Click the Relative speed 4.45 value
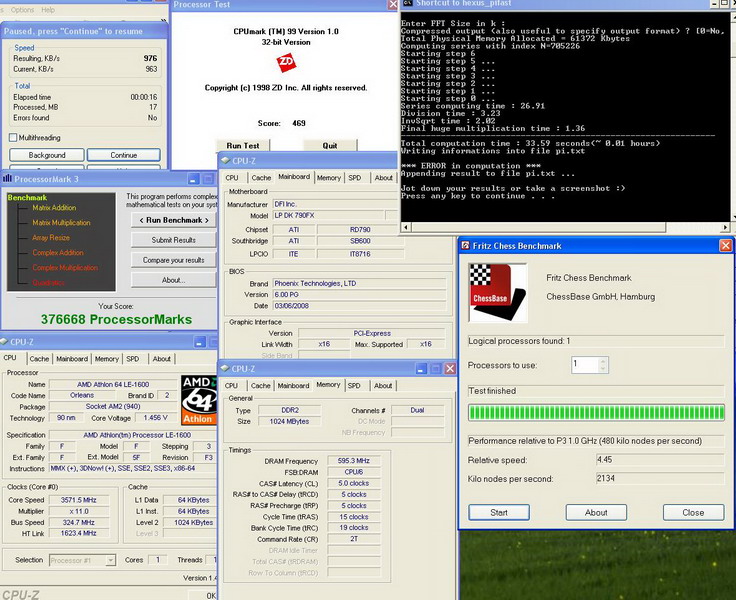The image size is (736, 600). (x=659, y=460)
